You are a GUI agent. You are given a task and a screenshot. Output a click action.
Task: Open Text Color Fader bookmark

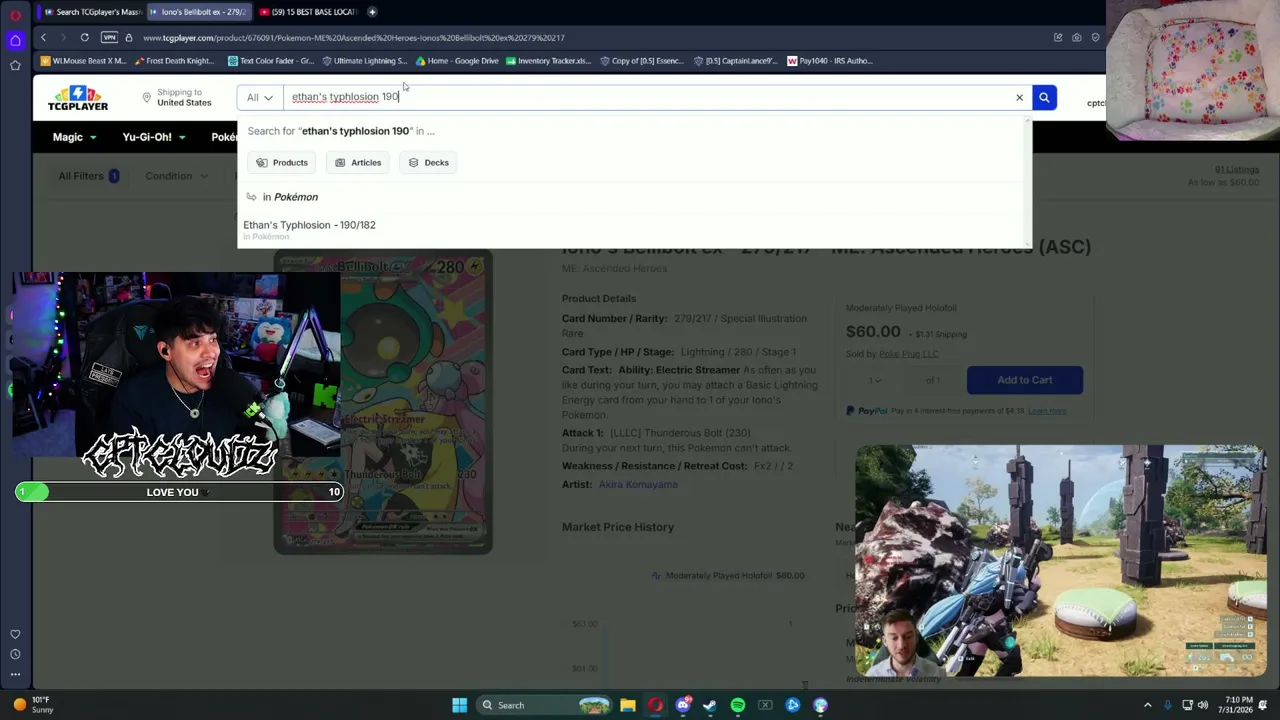(x=270, y=61)
